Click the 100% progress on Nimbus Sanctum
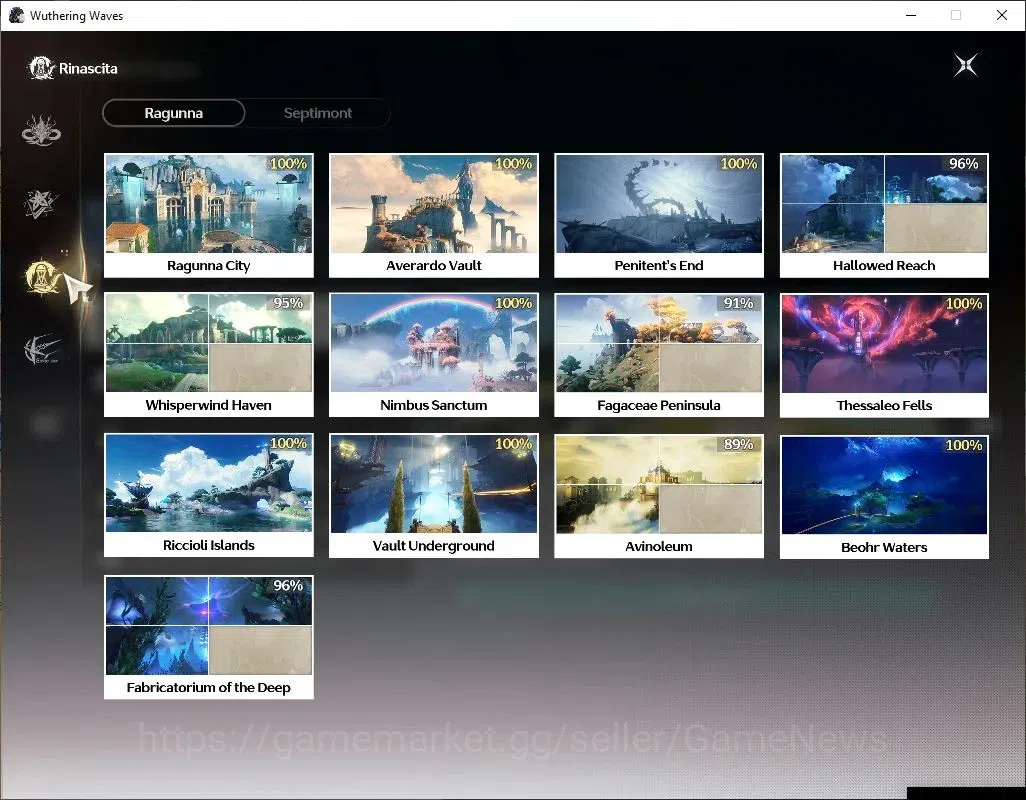This screenshot has height=800, width=1026. click(514, 303)
